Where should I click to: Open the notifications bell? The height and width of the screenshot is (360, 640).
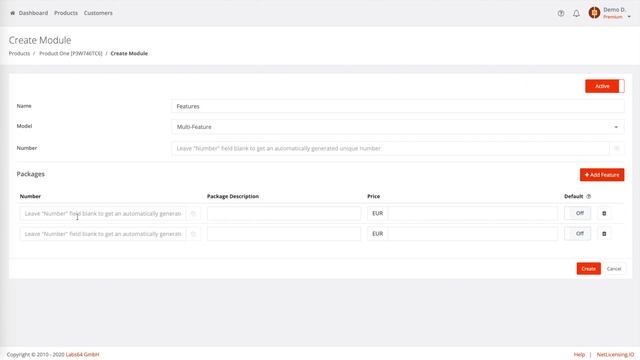click(576, 13)
